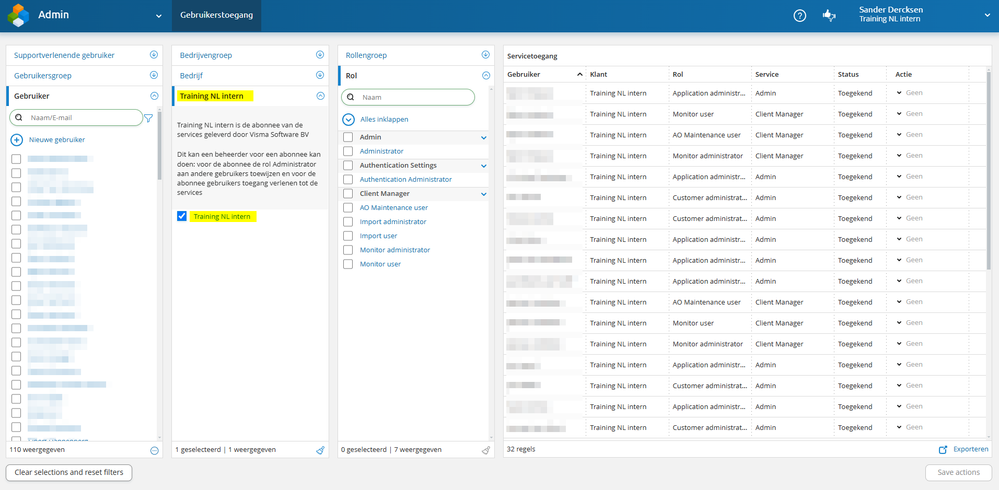Click the Gebruiker list vertical scrollbar
Image resolution: width=999 pixels, height=490 pixels.
point(159,147)
